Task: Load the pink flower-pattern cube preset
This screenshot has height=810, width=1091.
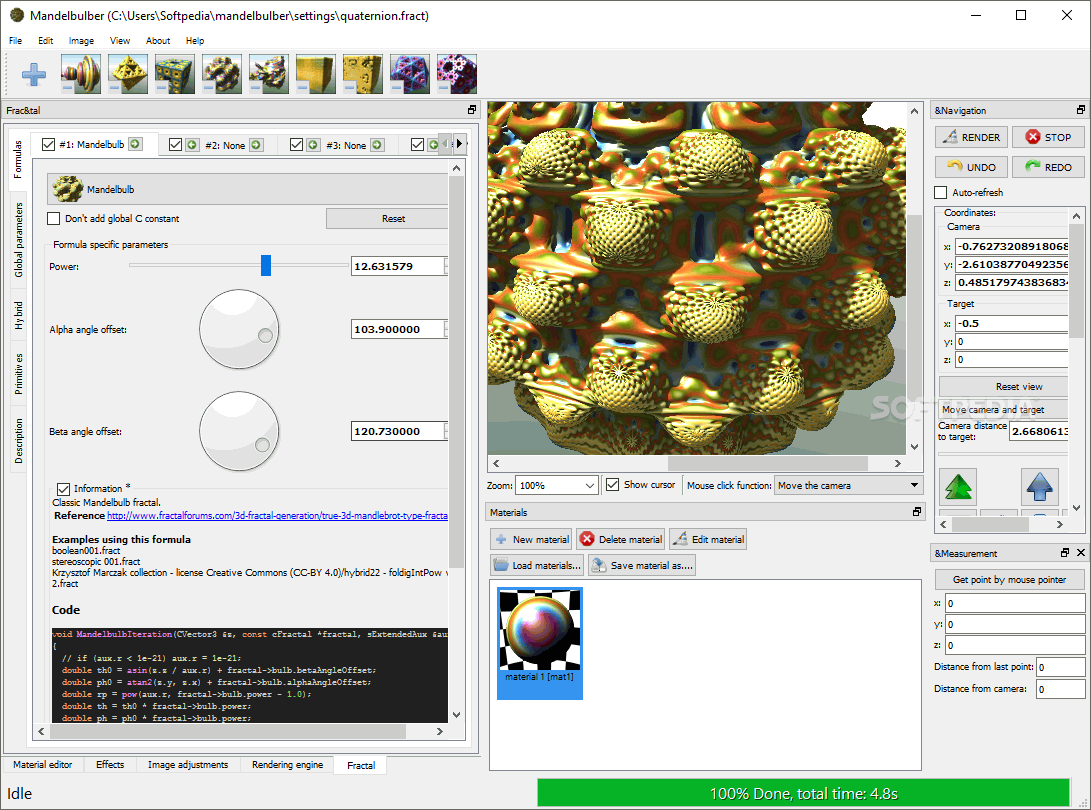Action: (456, 74)
